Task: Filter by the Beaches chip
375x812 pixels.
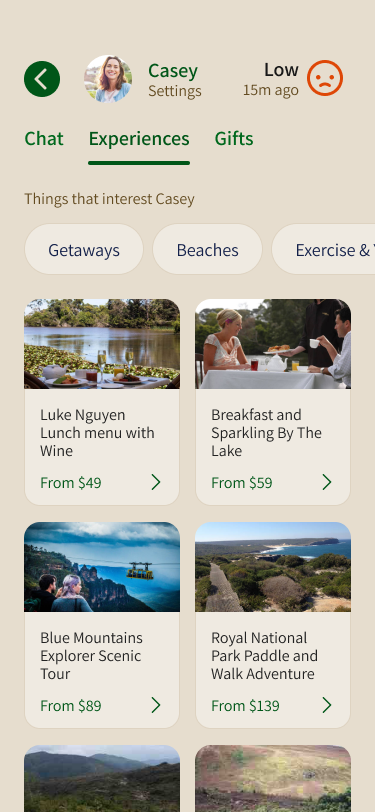Action: point(207,250)
